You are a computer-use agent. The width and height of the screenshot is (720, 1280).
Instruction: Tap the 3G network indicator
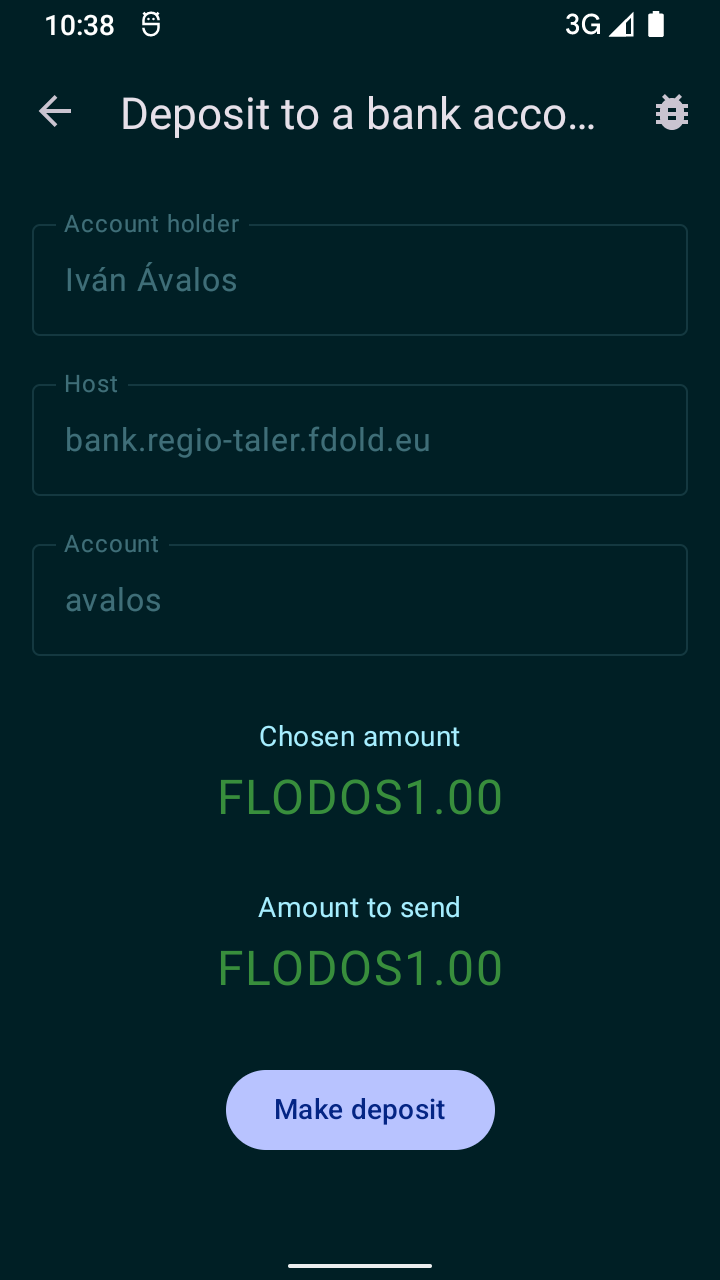pos(583,25)
